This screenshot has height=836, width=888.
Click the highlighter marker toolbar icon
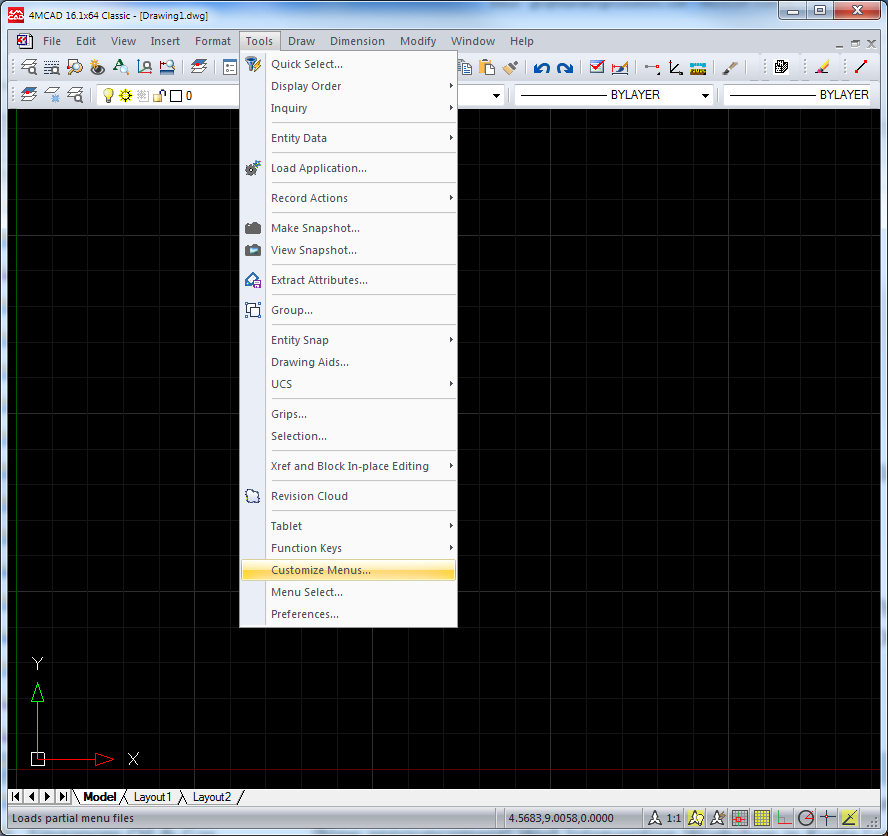pyautogui.click(x=822, y=67)
